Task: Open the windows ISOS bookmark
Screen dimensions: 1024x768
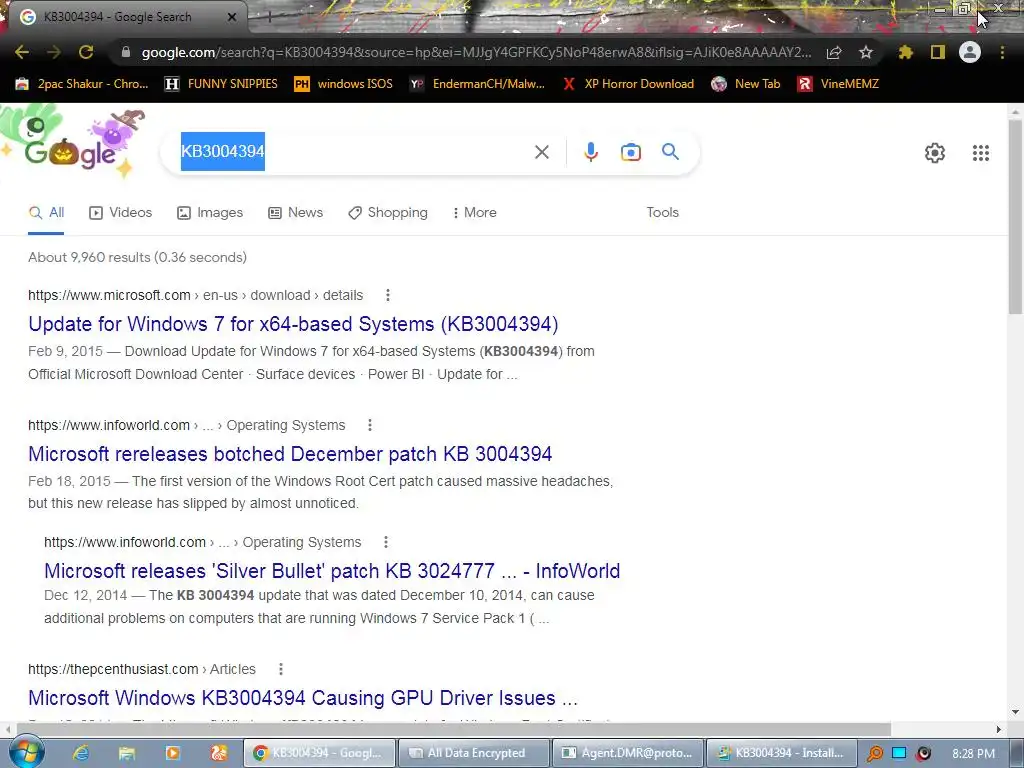Action: tap(344, 84)
